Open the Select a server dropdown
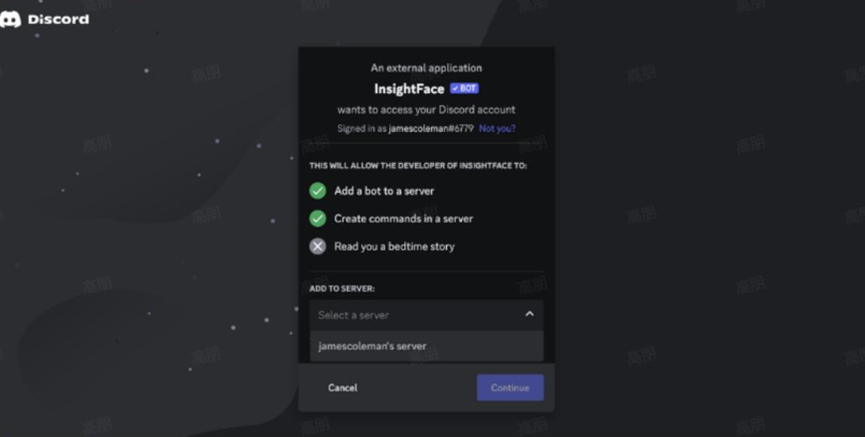865x437 pixels. [426, 315]
